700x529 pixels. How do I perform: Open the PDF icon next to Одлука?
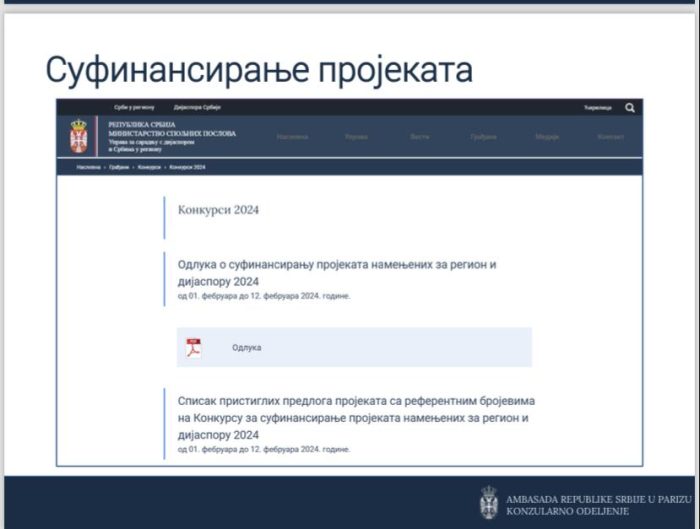192,347
